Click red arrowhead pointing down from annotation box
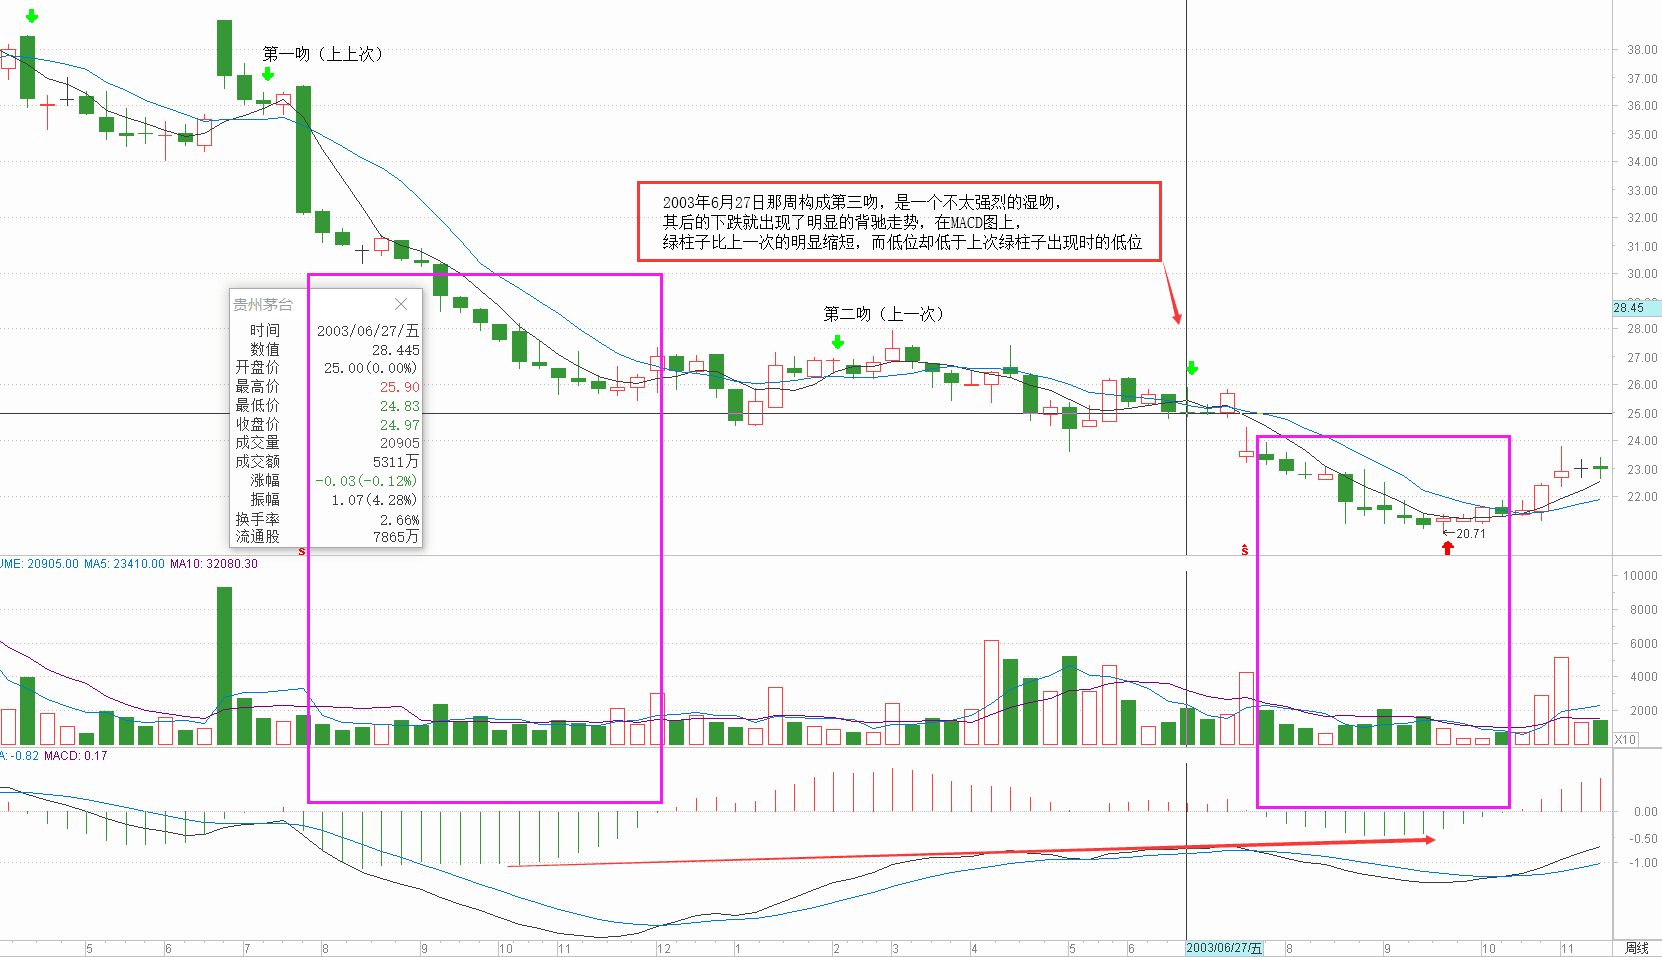The width and height of the screenshot is (1662, 957). pos(1177,317)
